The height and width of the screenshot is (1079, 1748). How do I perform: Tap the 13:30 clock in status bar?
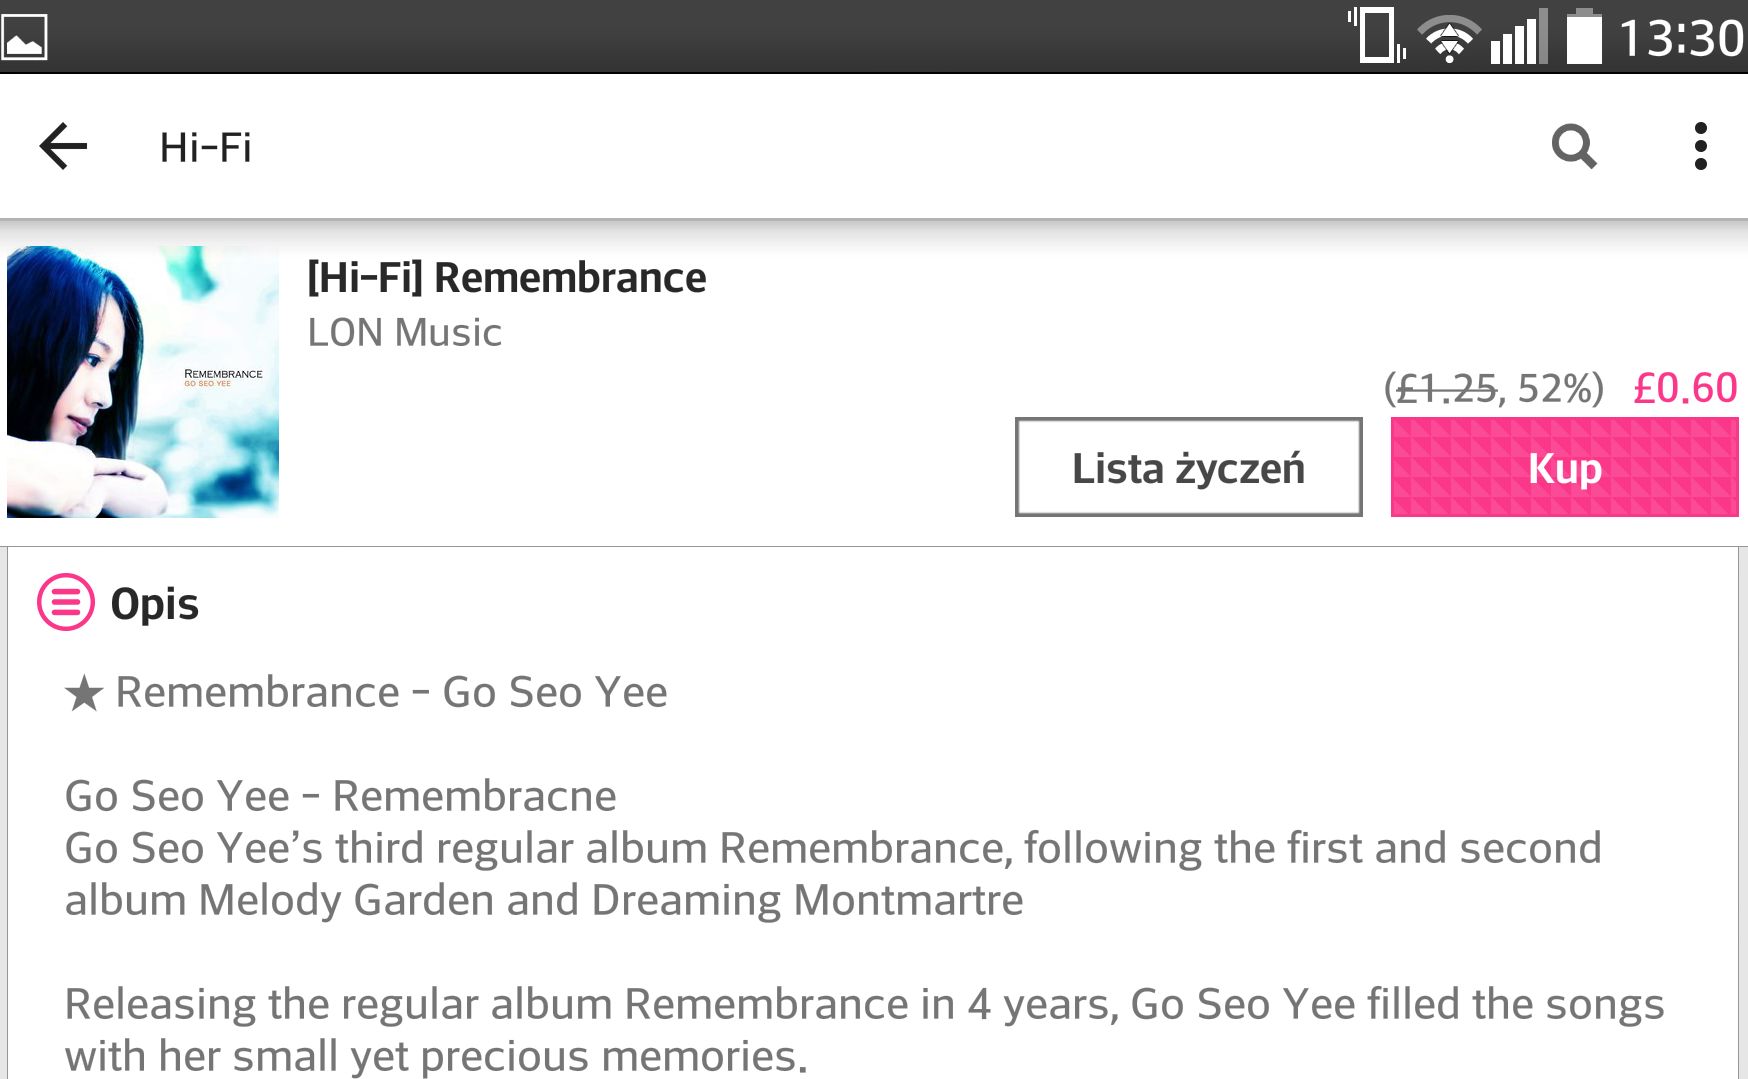[1680, 39]
